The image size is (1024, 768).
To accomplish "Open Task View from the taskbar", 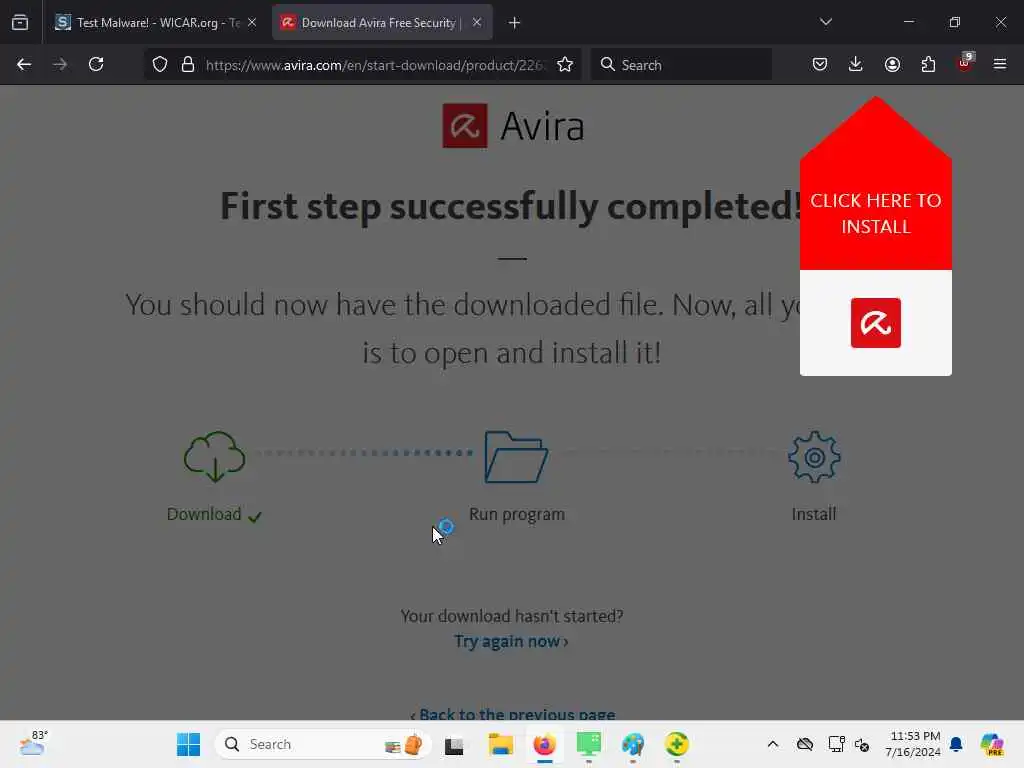I will click(454, 744).
